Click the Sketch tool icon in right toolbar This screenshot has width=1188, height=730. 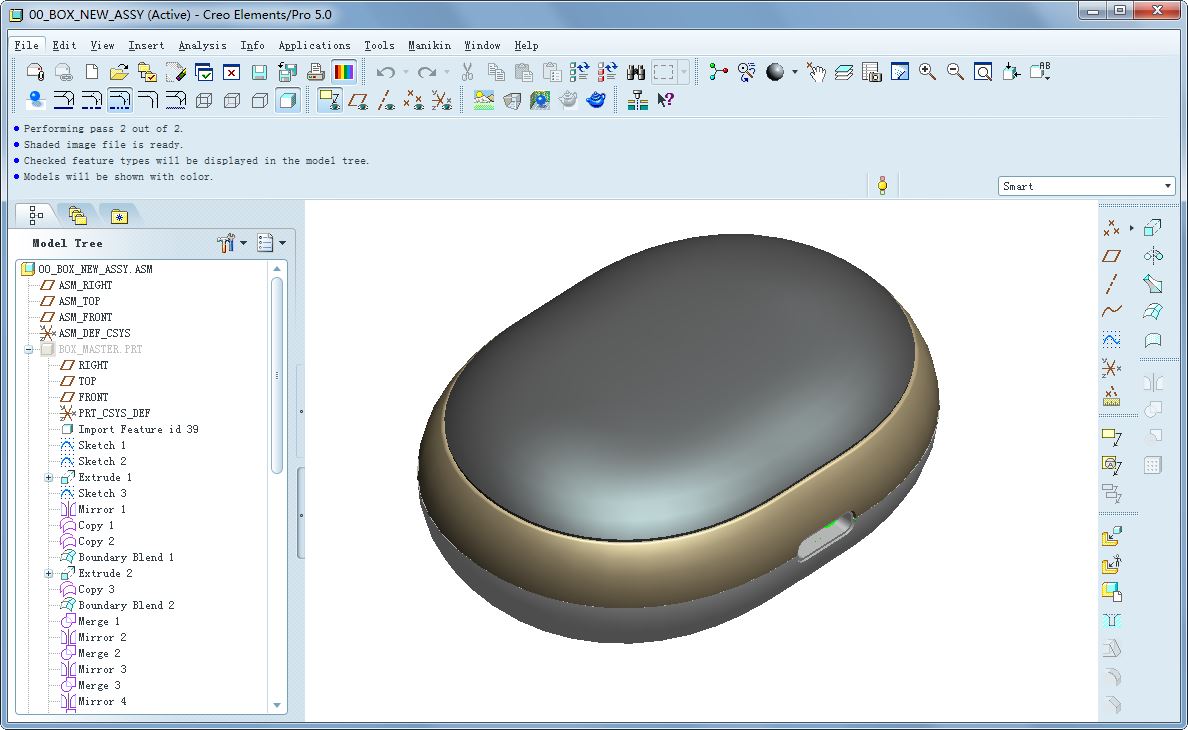1111,339
